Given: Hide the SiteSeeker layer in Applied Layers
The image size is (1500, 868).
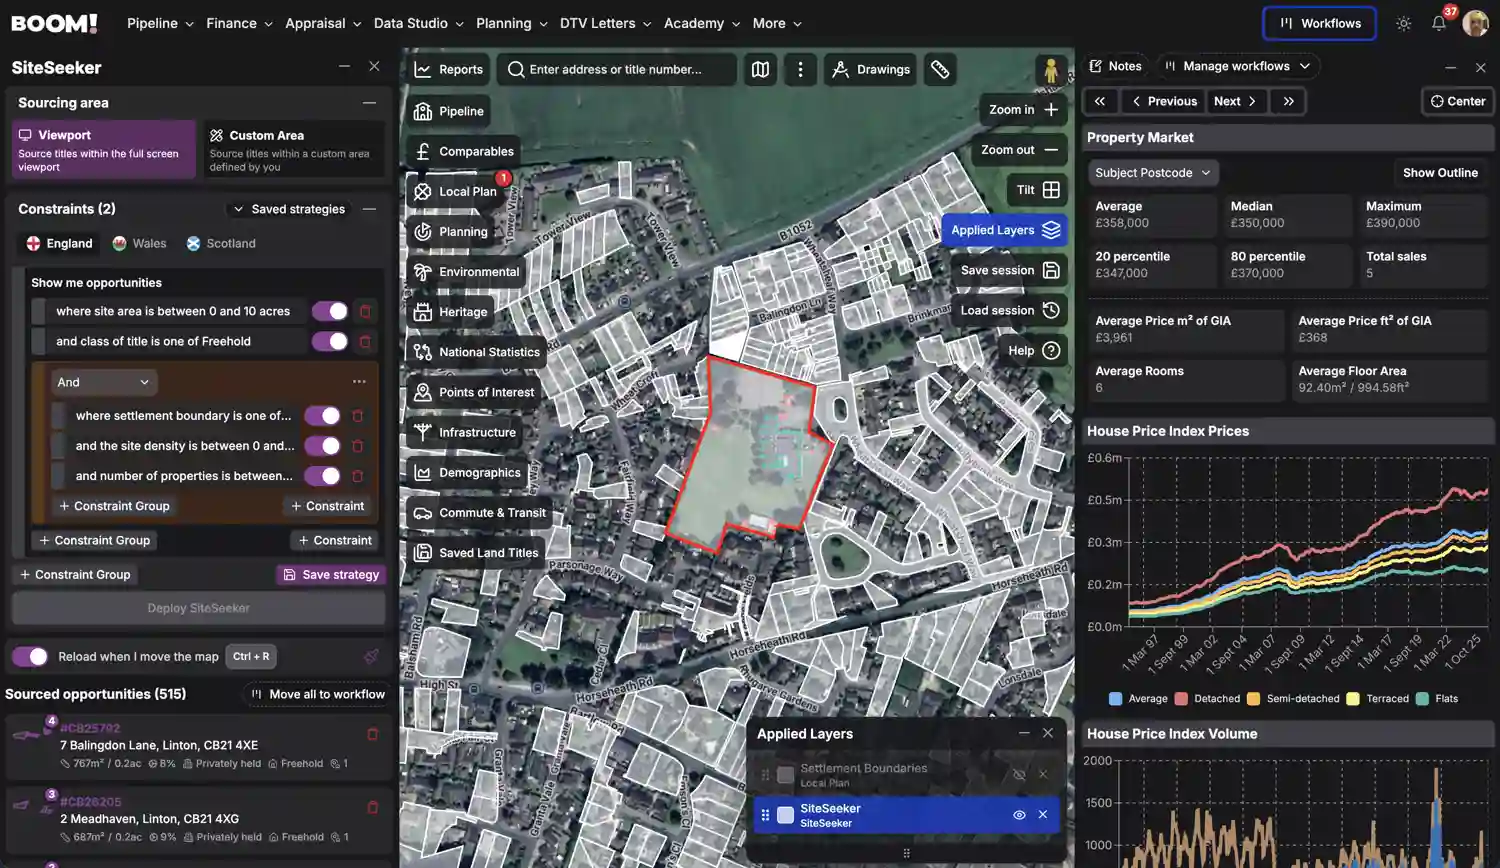Looking at the screenshot, I should (x=1019, y=814).
